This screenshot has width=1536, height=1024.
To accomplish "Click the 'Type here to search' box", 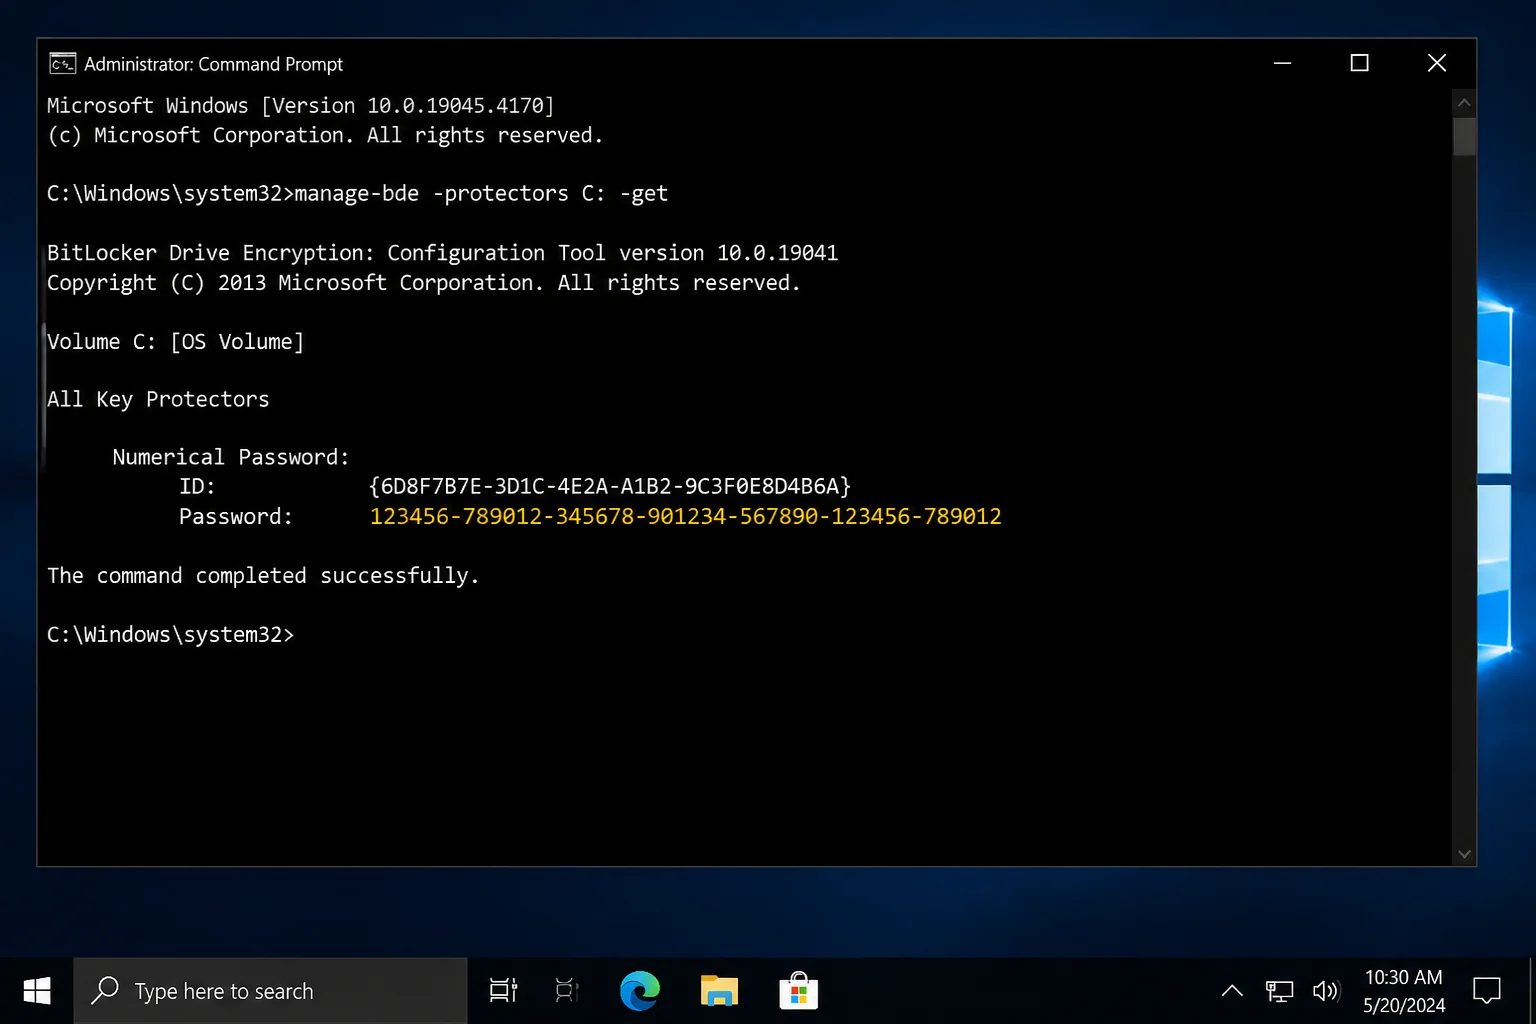I will point(271,991).
